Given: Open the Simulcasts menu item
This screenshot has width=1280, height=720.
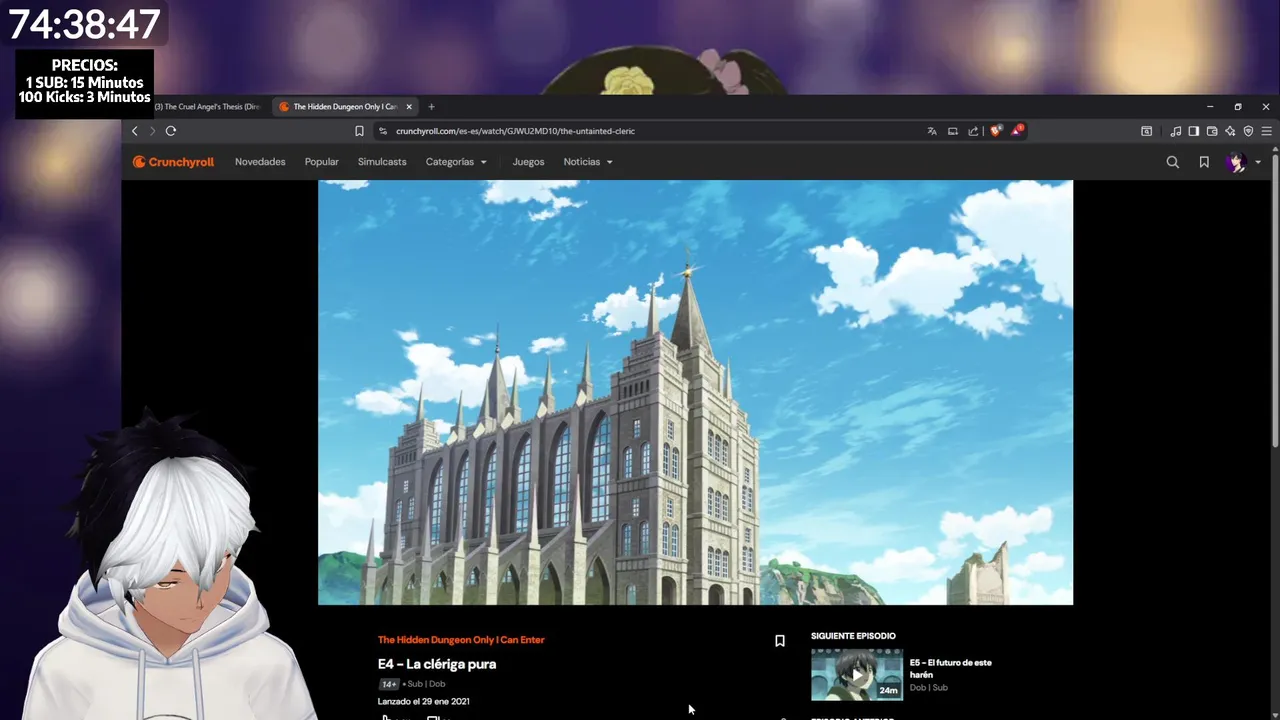Looking at the screenshot, I should coord(382,162).
